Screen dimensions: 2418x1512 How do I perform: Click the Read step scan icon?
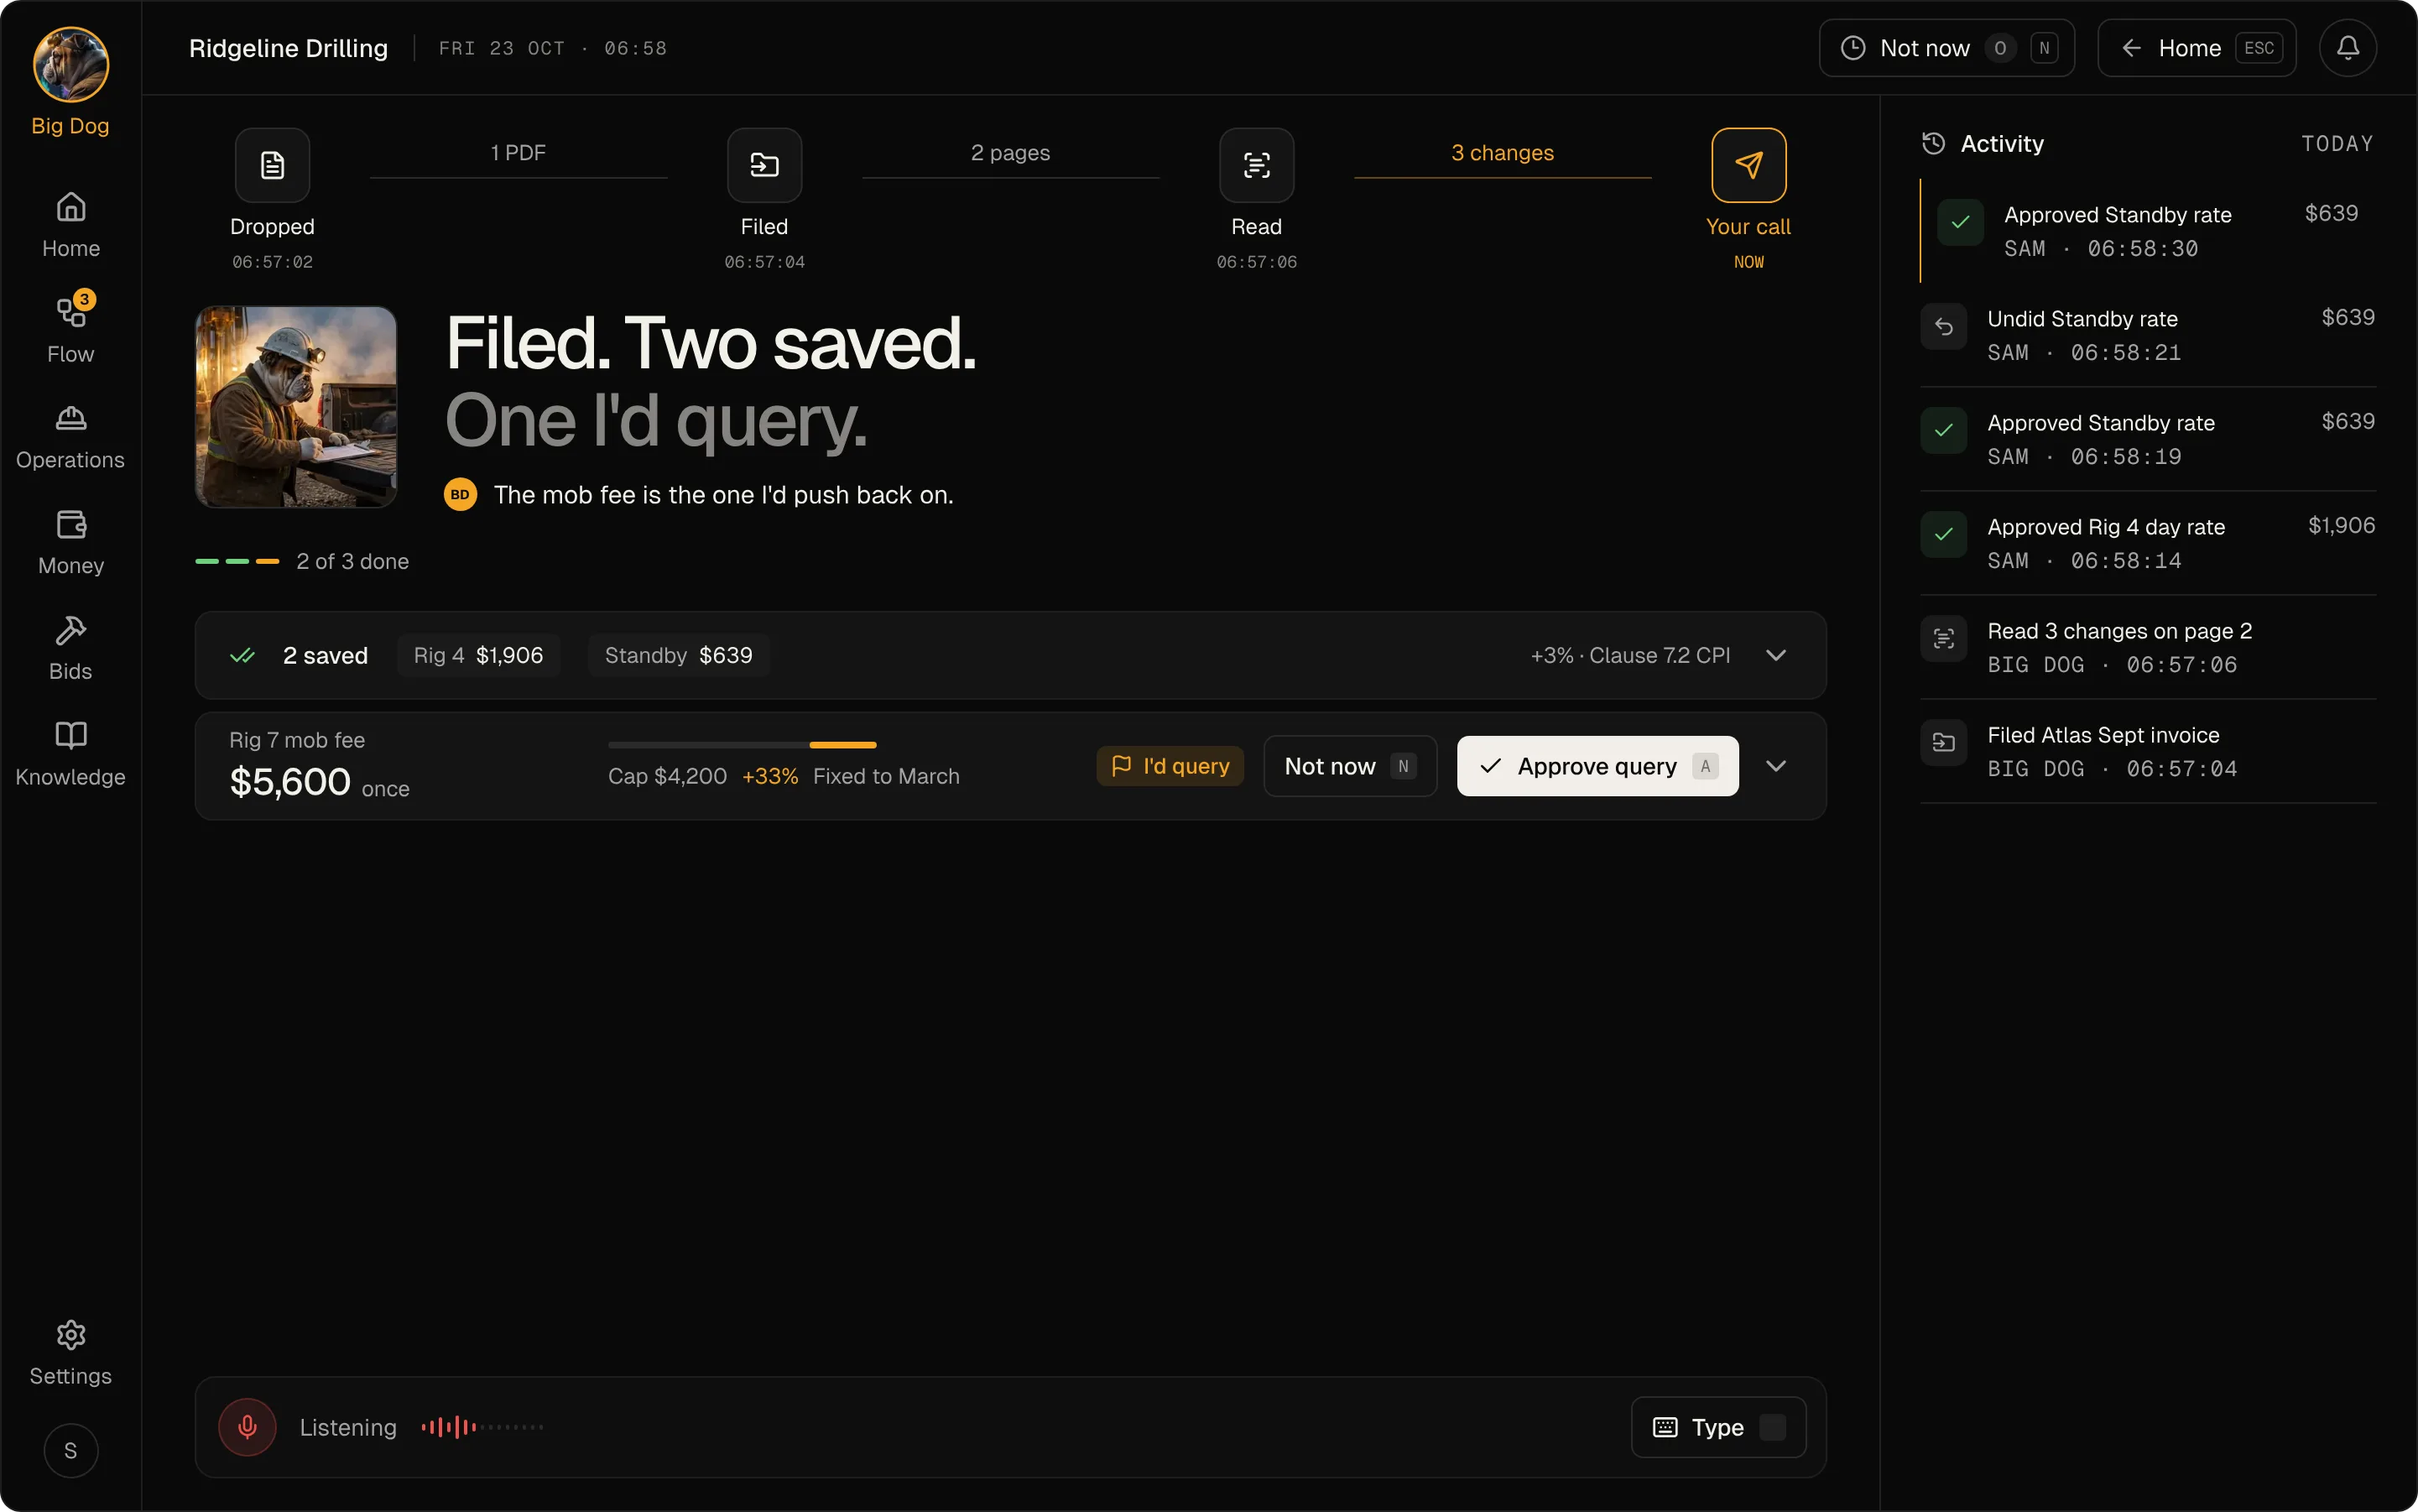click(1256, 165)
